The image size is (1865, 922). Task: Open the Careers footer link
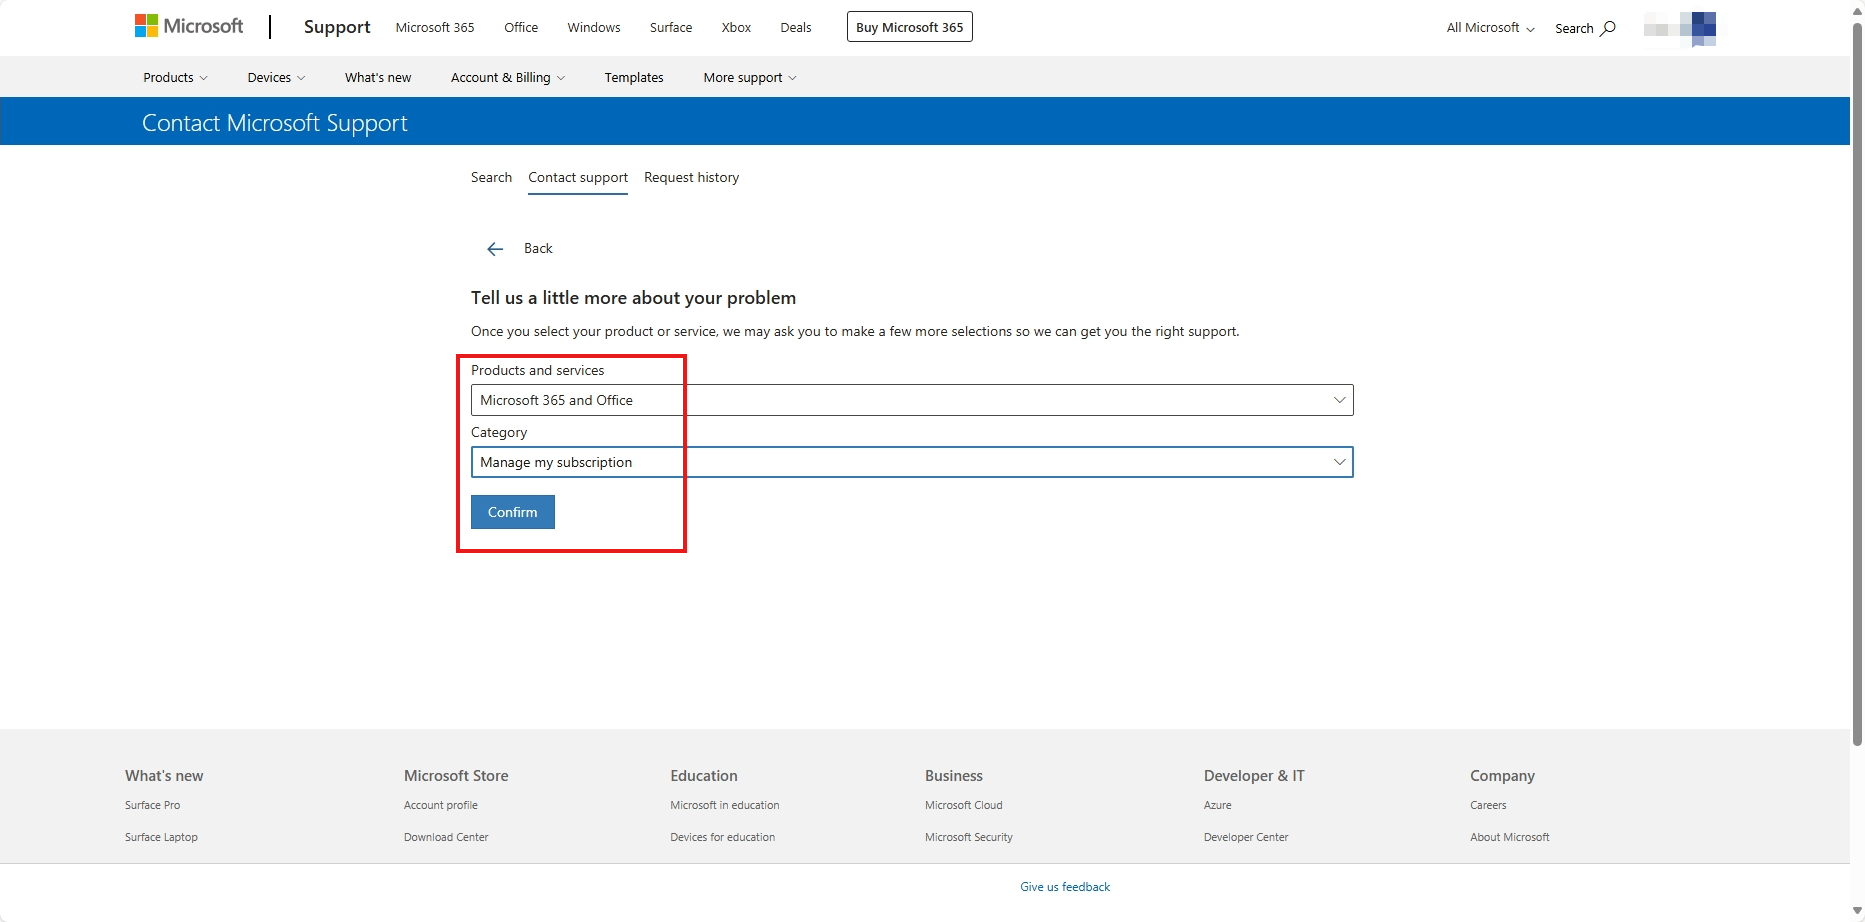pos(1488,805)
